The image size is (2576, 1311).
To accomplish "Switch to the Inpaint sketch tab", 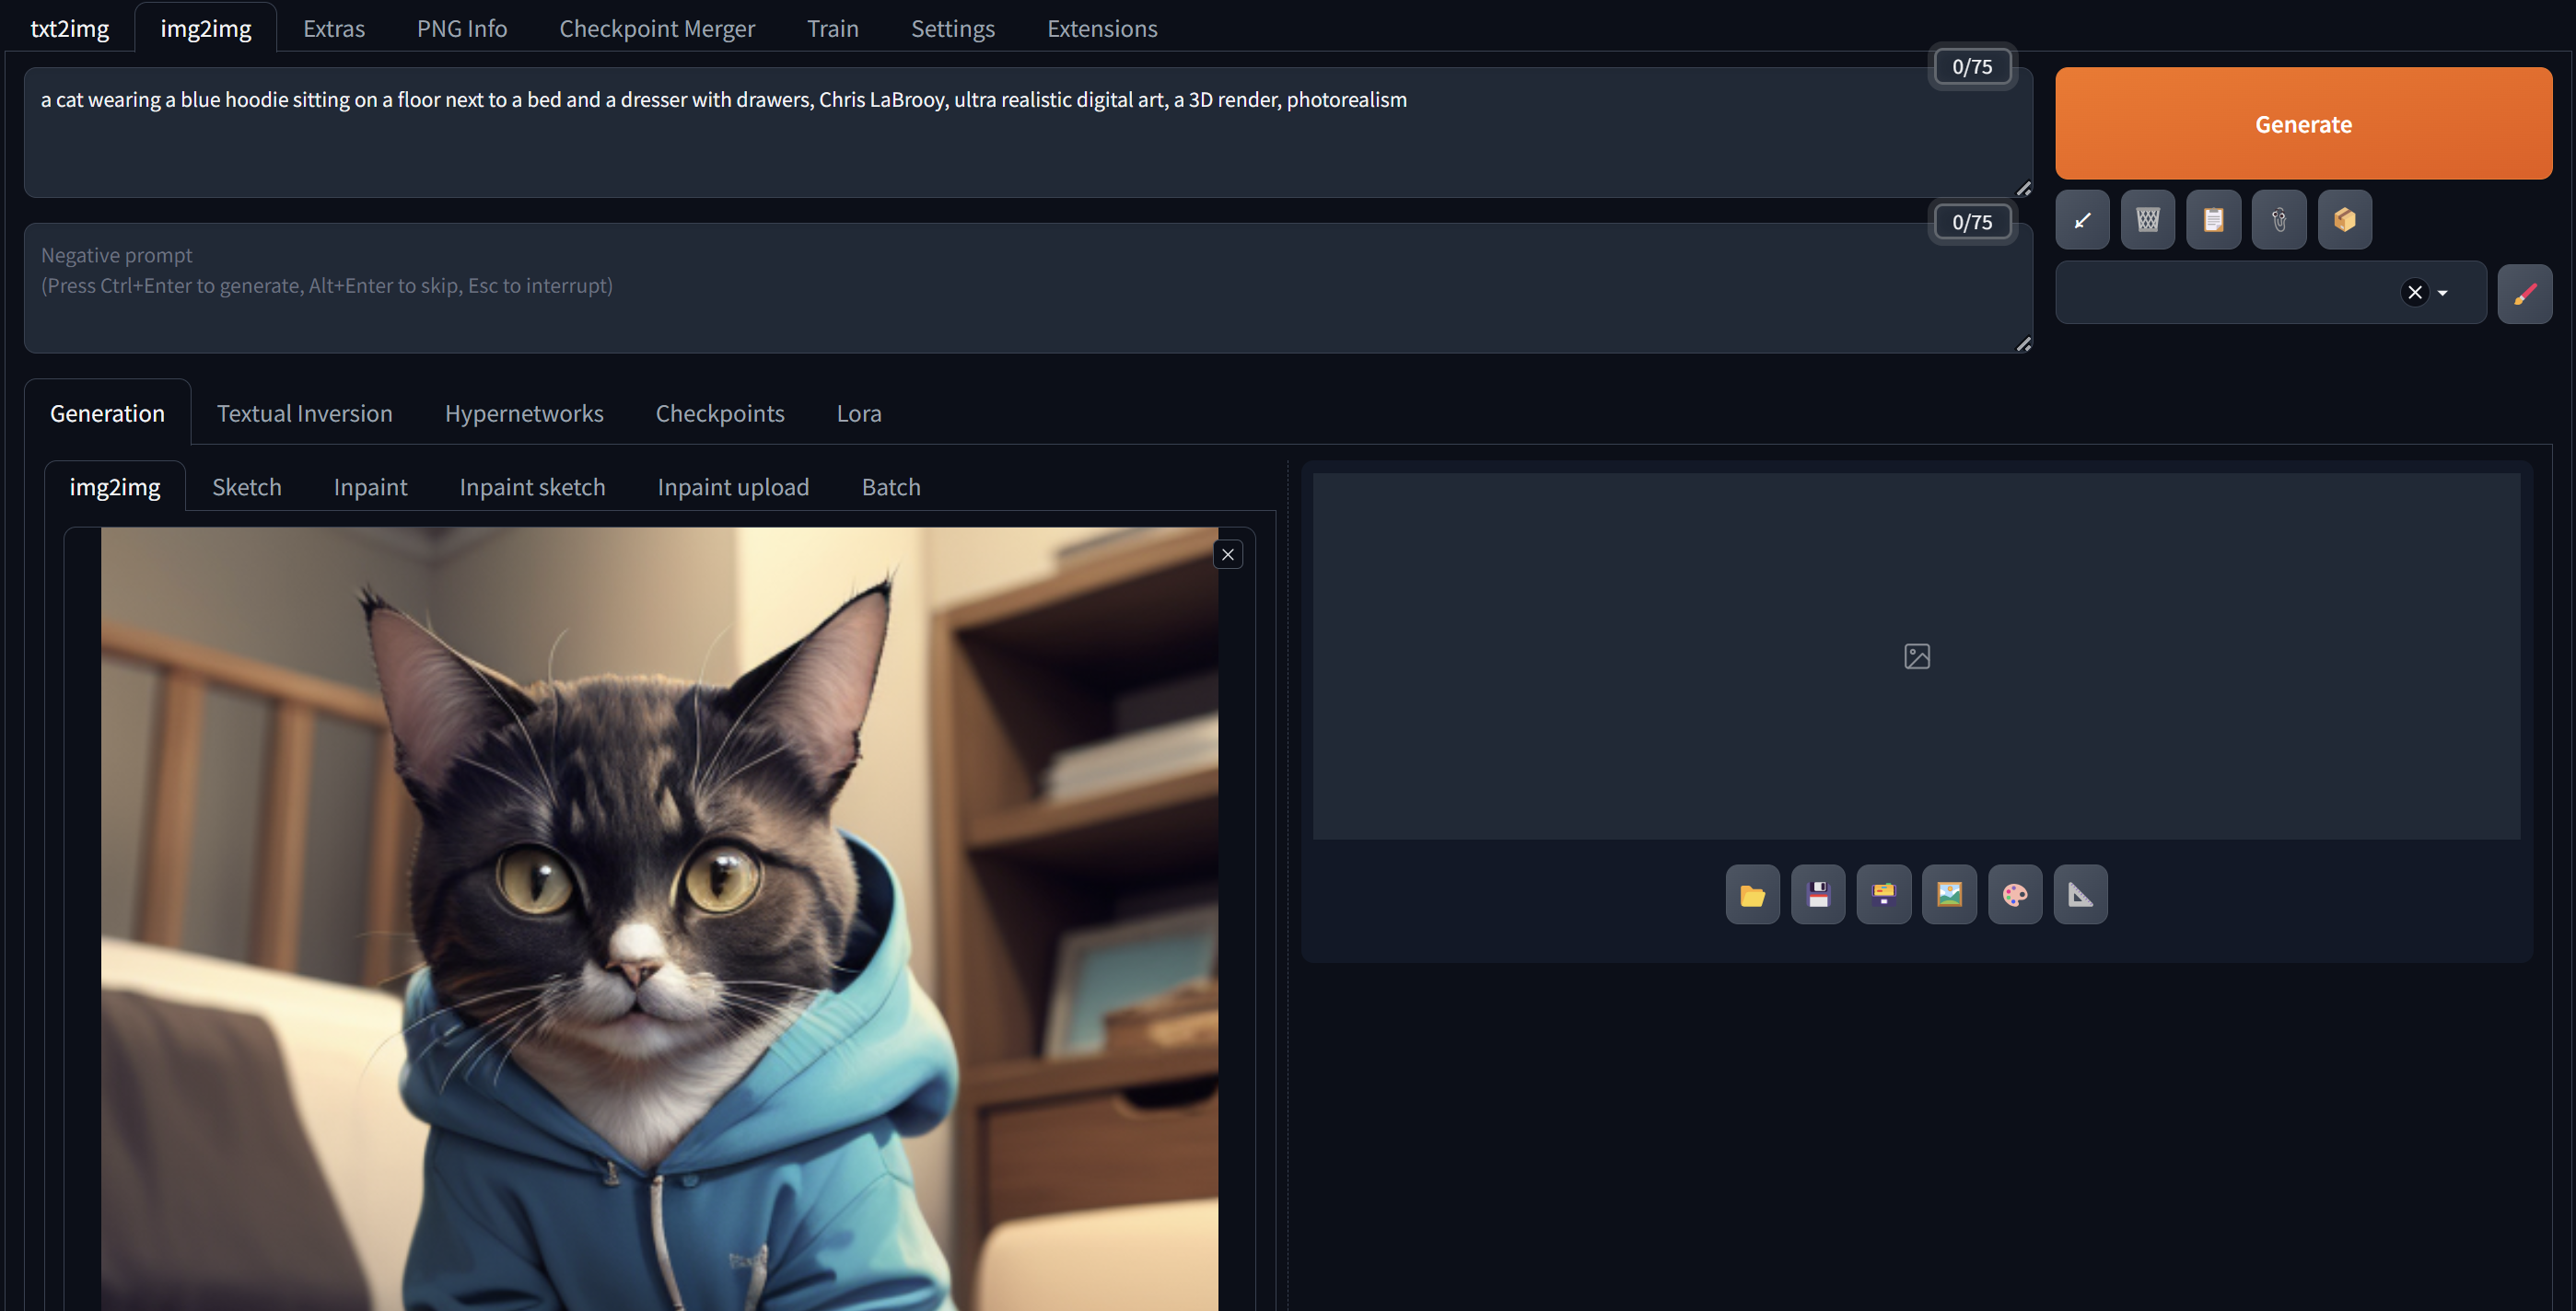I will pos(532,487).
